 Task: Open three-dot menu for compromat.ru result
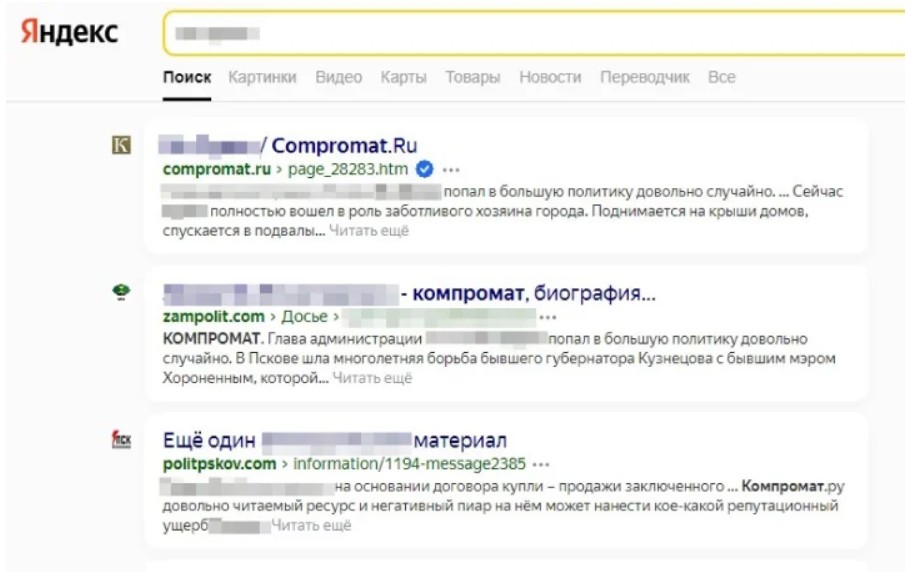451,170
